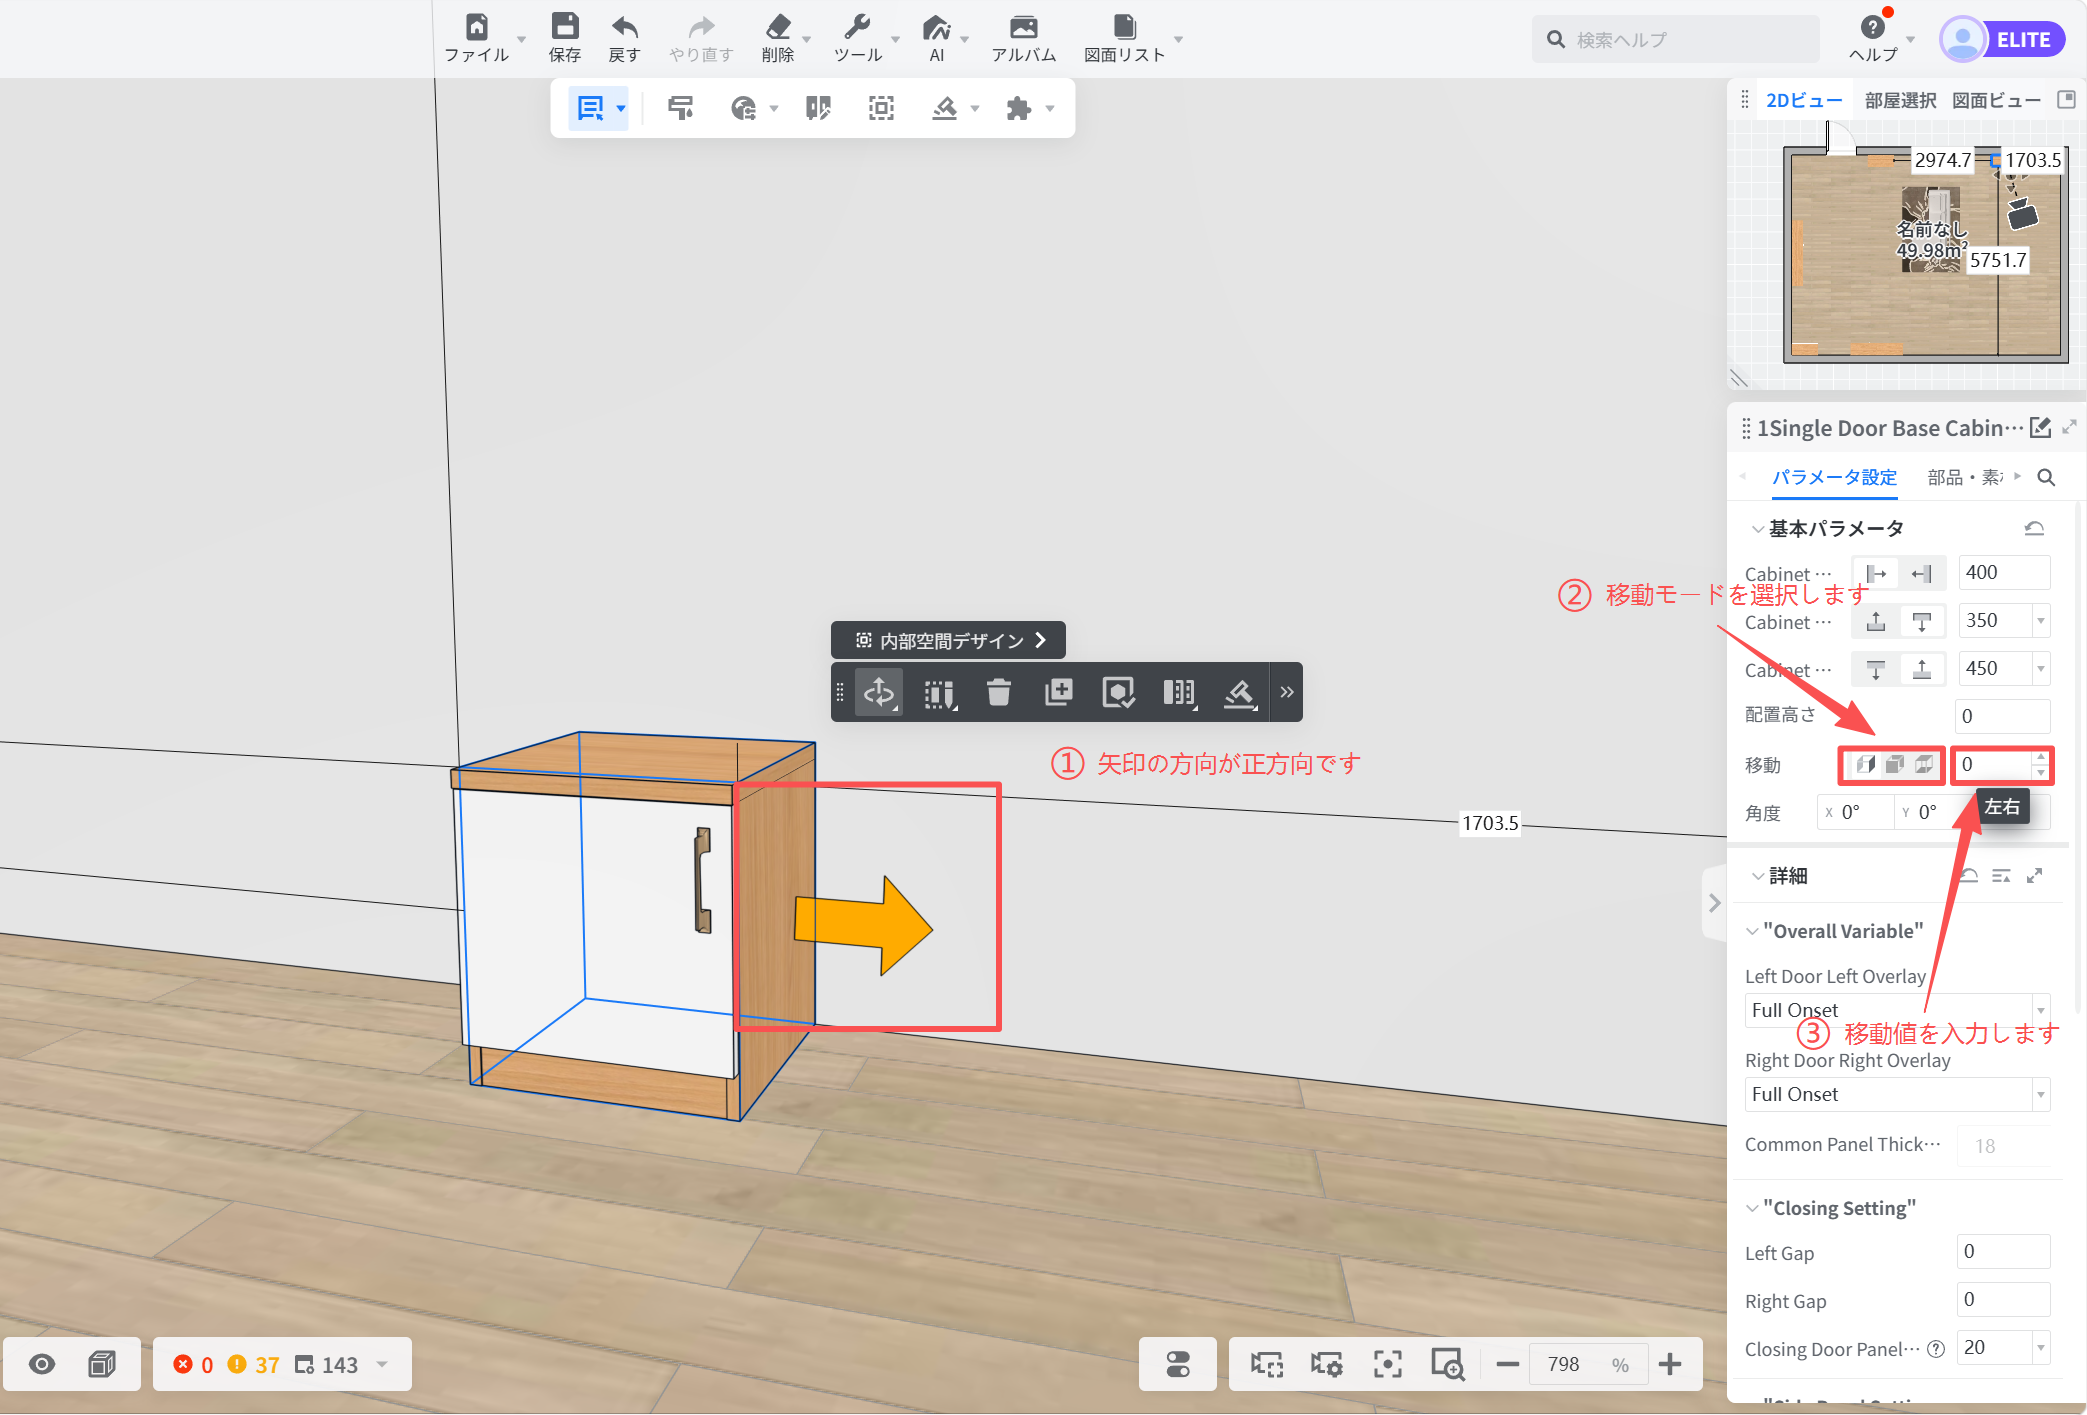Select the blue layout list tool
Image resolution: width=2087 pixels, height=1415 pixels.
[x=591, y=108]
